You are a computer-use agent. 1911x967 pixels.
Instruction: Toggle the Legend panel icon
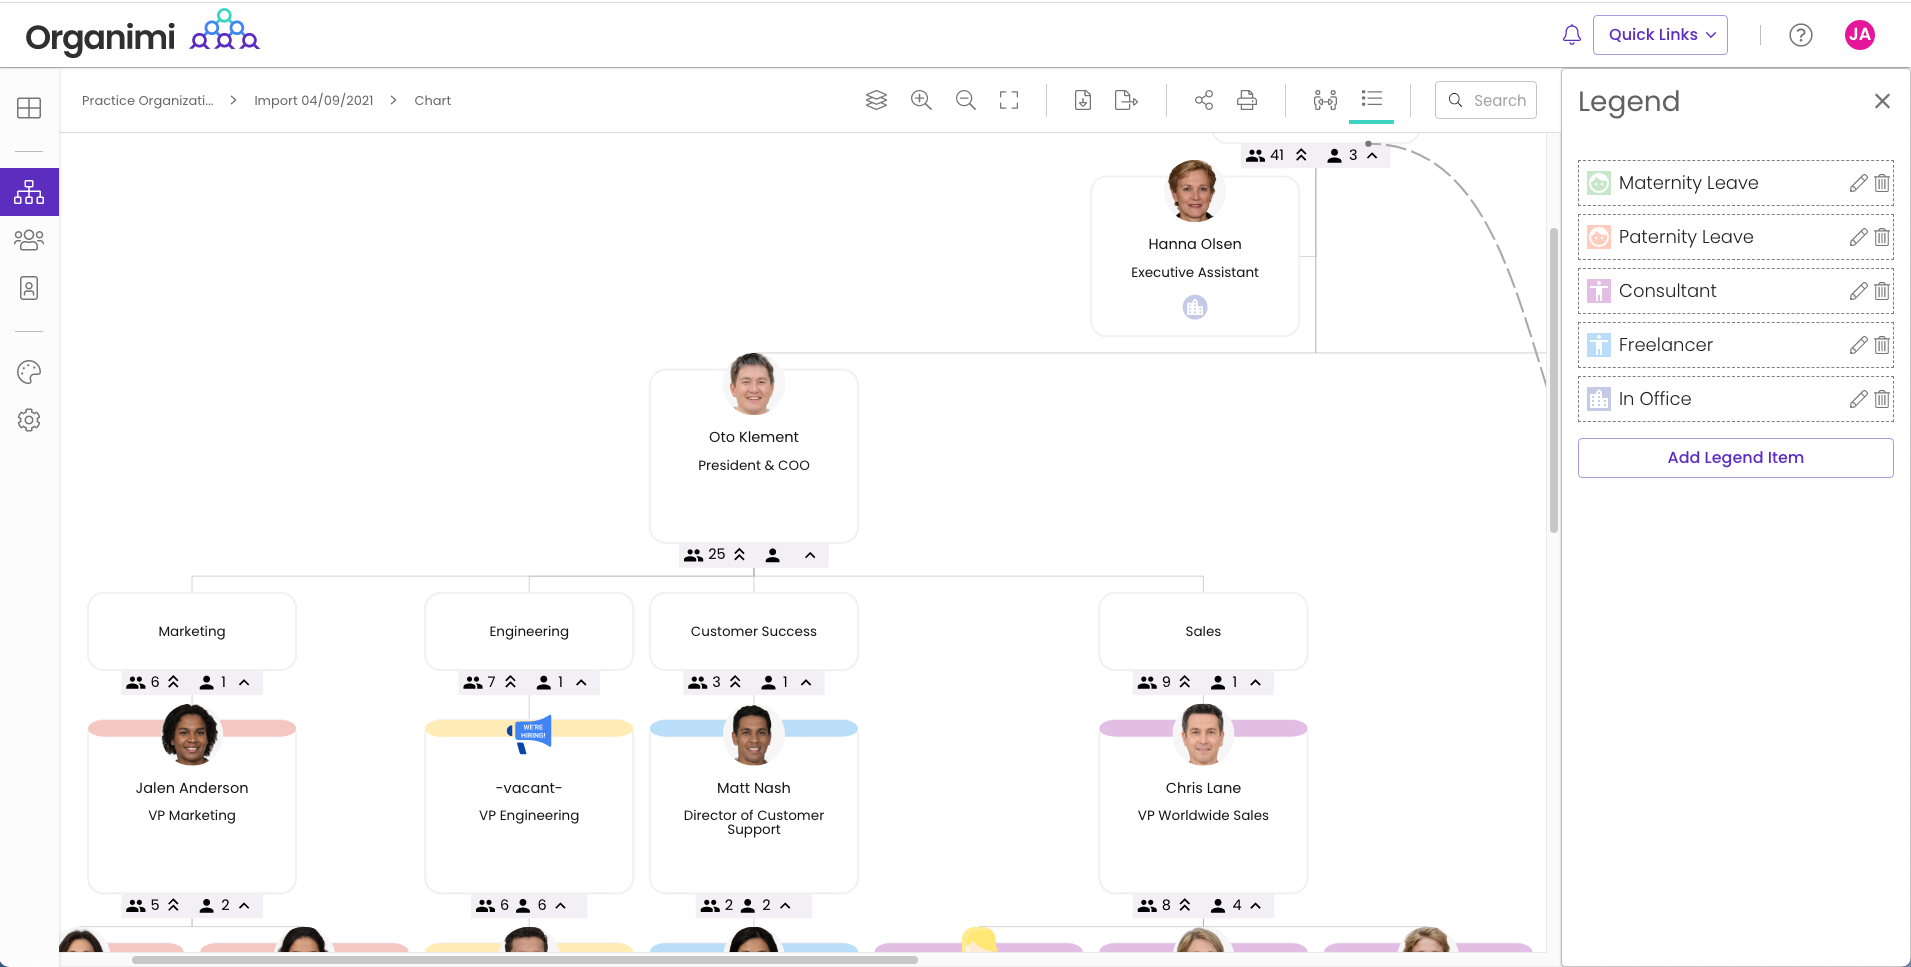(1371, 99)
